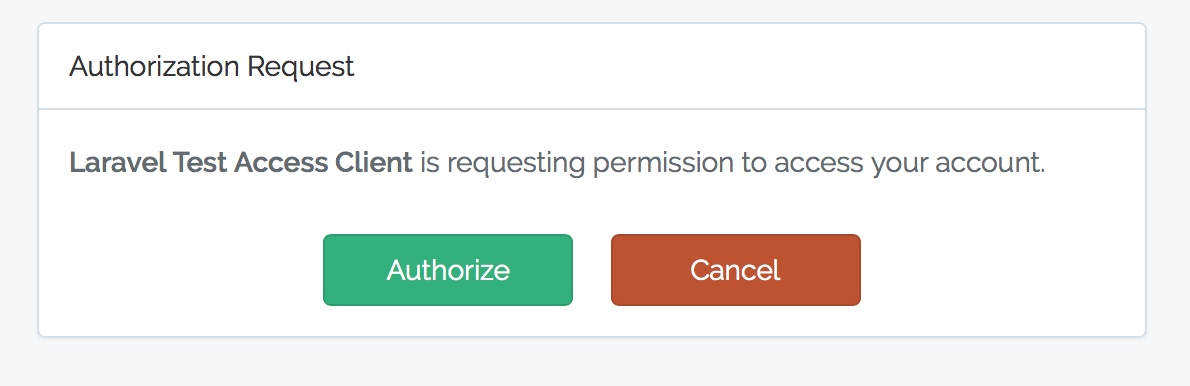Click blank card area left of the Authorize button
The height and width of the screenshot is (386, 1190).
tap(181, 270)
